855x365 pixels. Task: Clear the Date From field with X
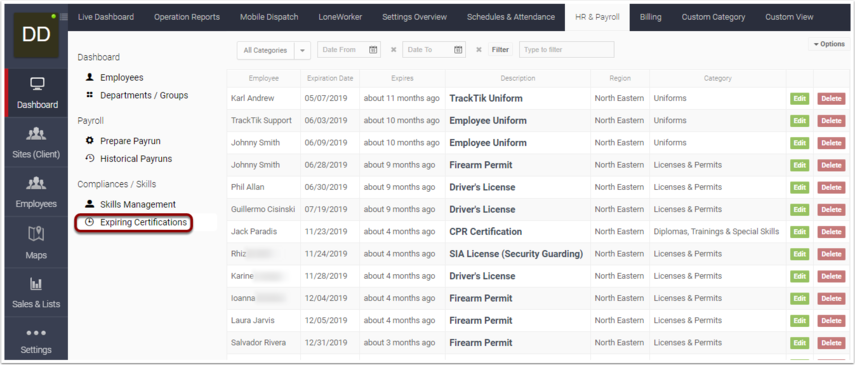tap(393, 50)
